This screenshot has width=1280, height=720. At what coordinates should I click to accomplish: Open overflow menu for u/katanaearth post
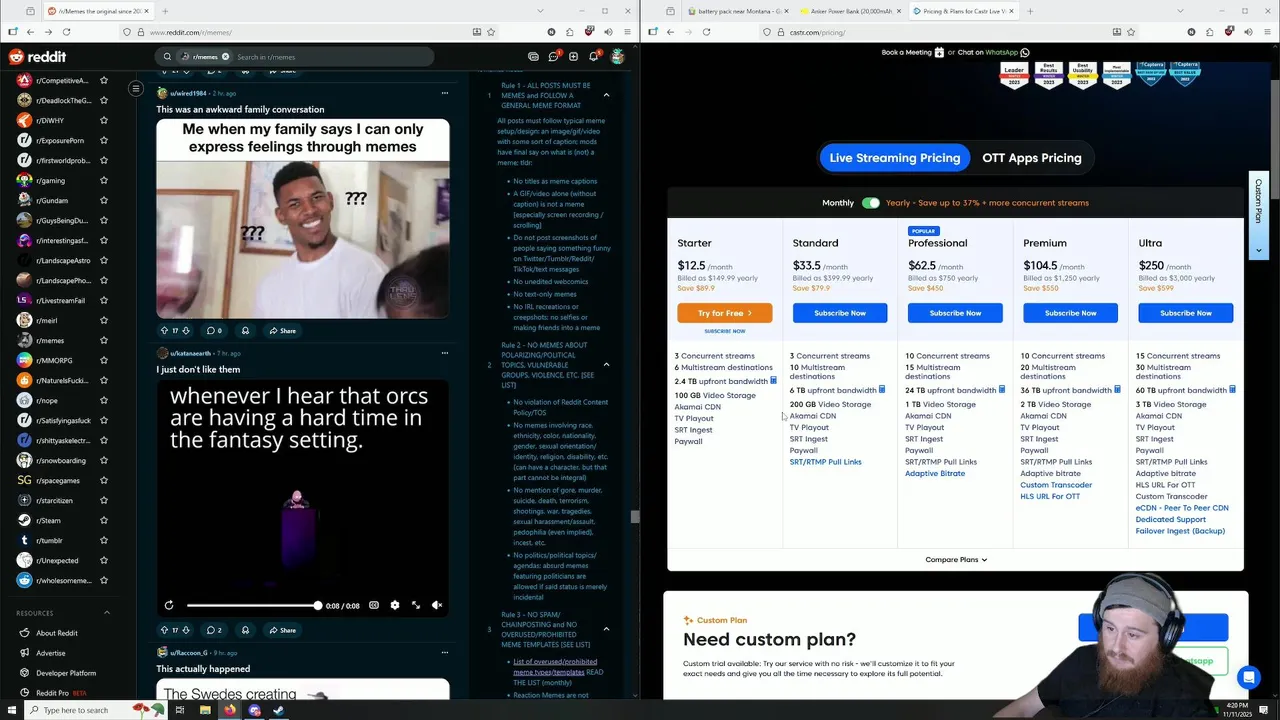click(x=445, y=353)
